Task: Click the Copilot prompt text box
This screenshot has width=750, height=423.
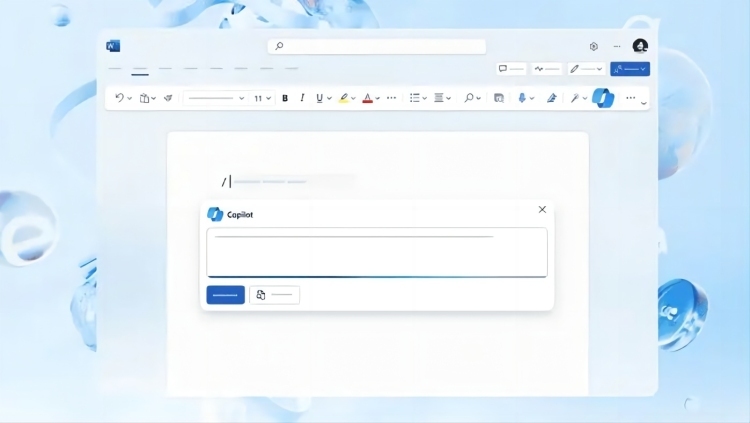Action: [x=377, y=253]
